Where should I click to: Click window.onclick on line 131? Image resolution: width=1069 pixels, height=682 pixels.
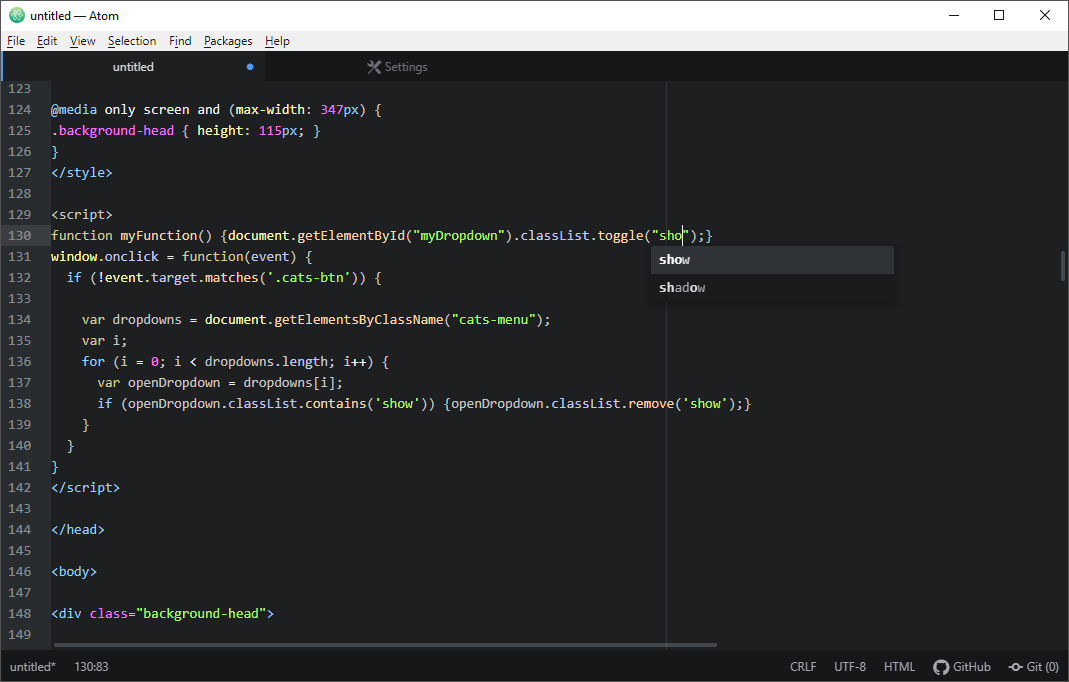click(105, 256)
